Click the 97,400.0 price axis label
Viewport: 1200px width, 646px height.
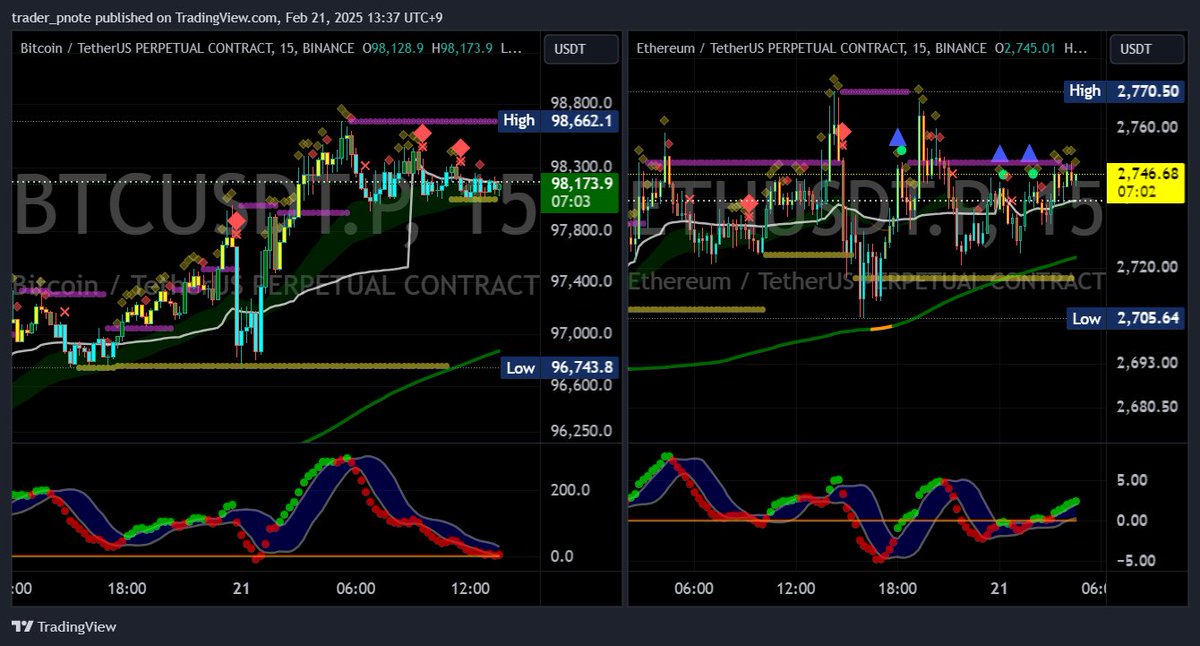coord(580,281)
